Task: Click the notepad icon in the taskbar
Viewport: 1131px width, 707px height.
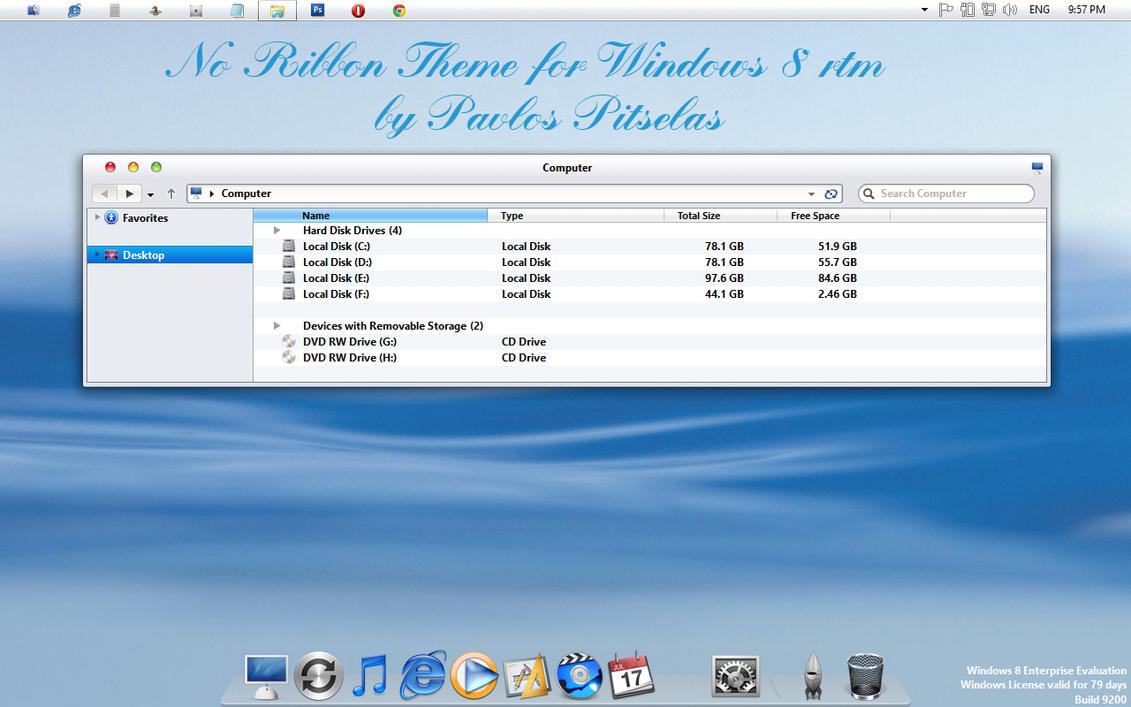Action: coord(236,10)
